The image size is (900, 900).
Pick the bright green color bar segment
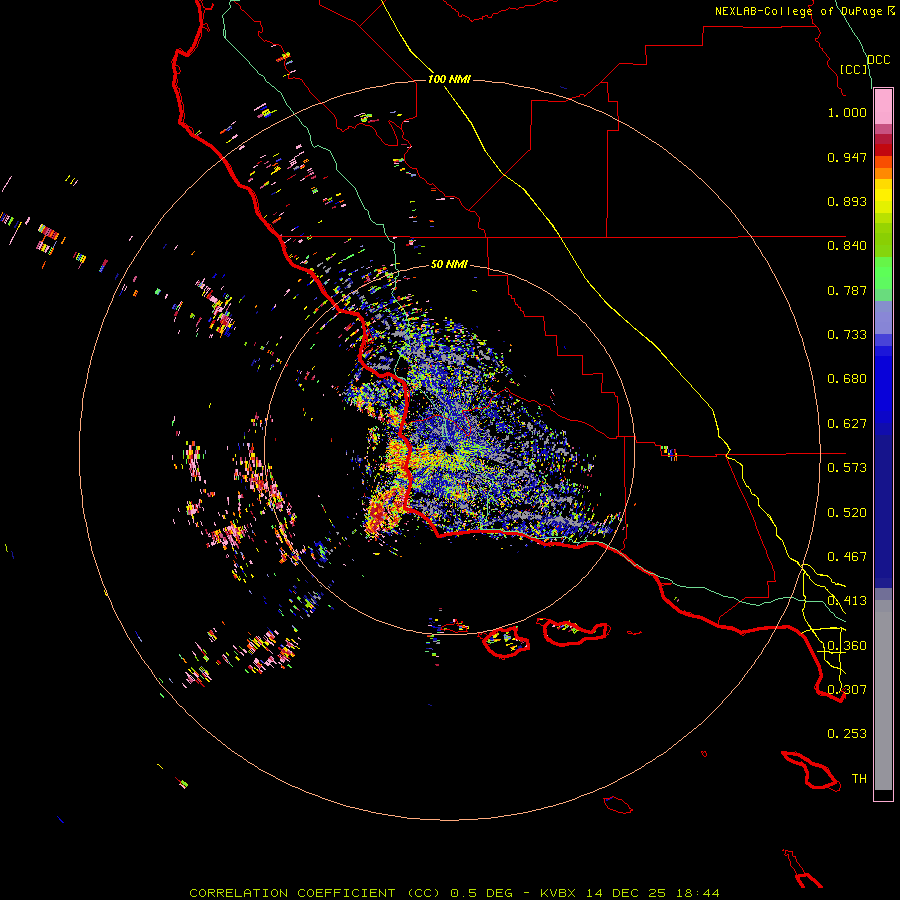[x=883, y=273]
